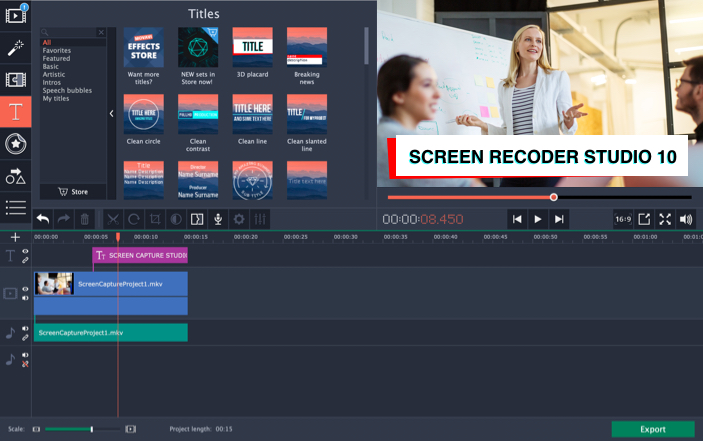Click the Export button
Viewport: 703px width, 441px height.
coord(652,429)
